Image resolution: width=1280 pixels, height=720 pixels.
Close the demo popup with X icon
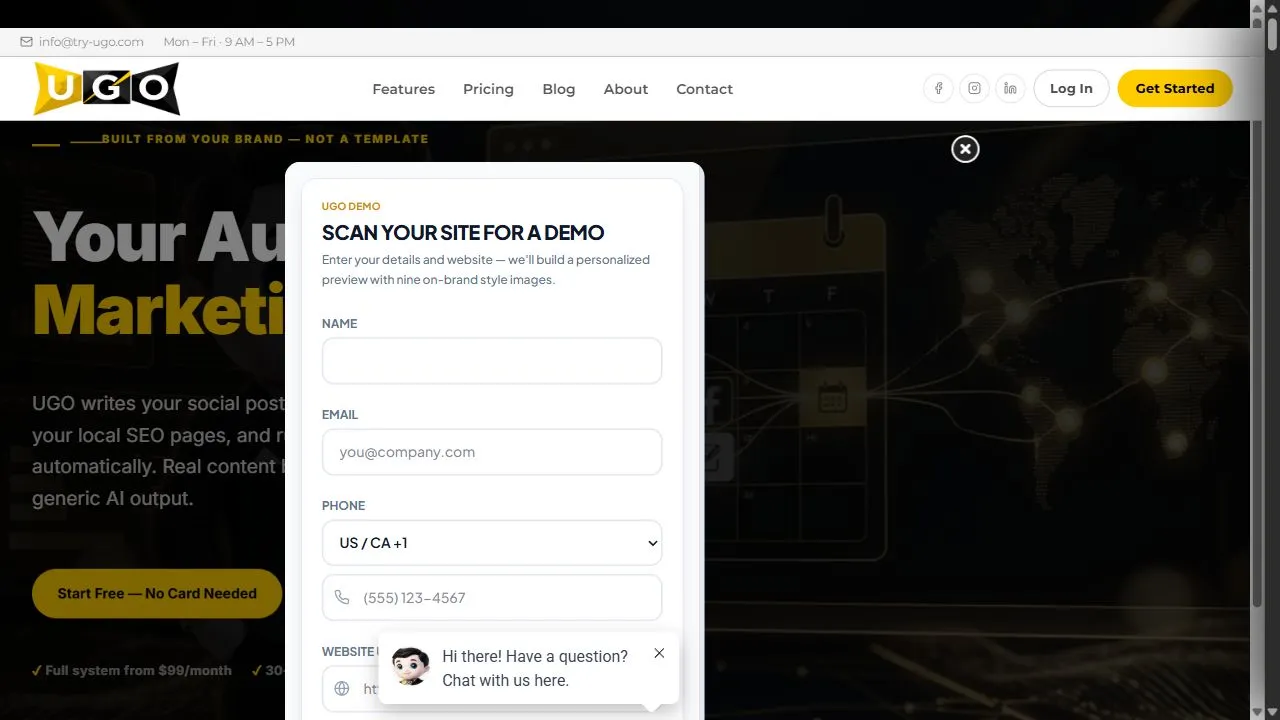coord(965,149)
